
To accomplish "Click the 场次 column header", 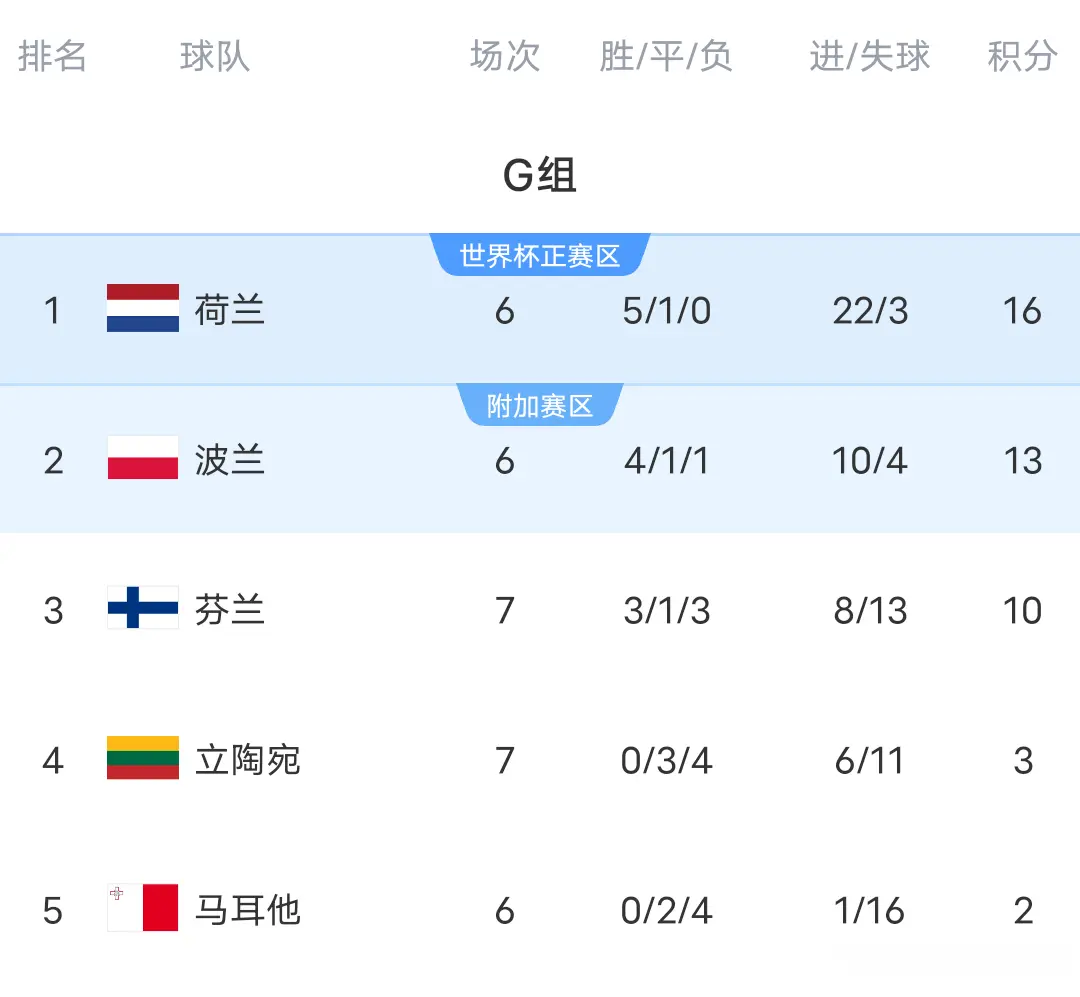I will click(503, 58).
